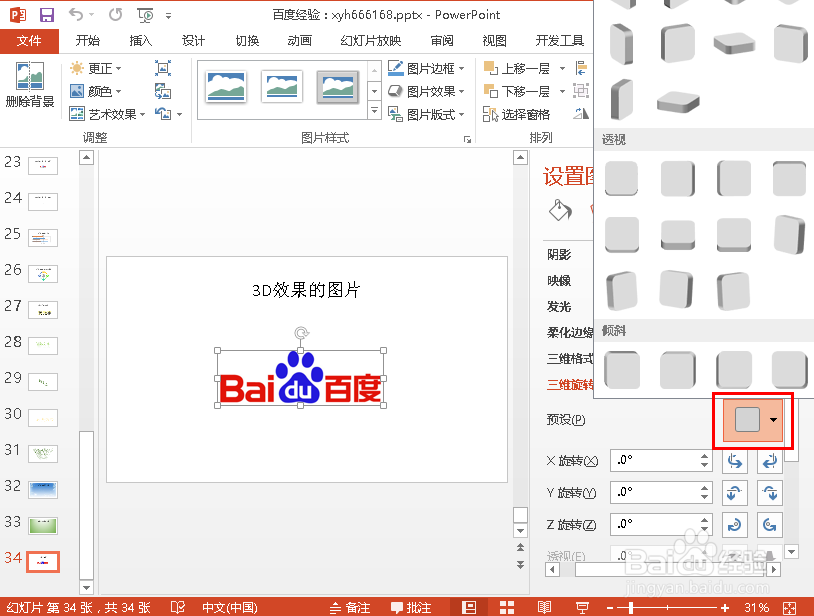Screen dimensions: 814x616
Task: Click the rotate left X axis icon
Action: (735, 461)
